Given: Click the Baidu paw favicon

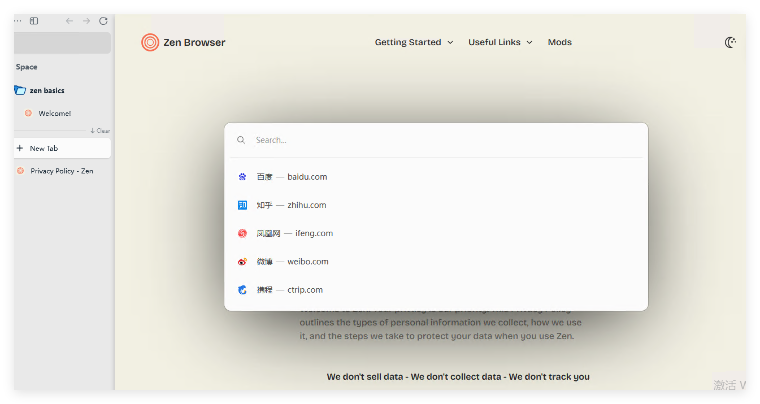Looking at the screenshot, I should click(242, 177).
